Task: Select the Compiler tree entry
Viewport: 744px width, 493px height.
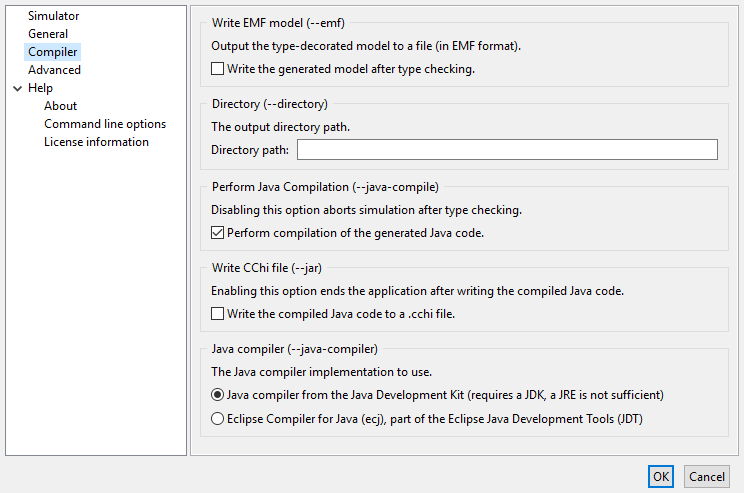Action: click(53, 52)
